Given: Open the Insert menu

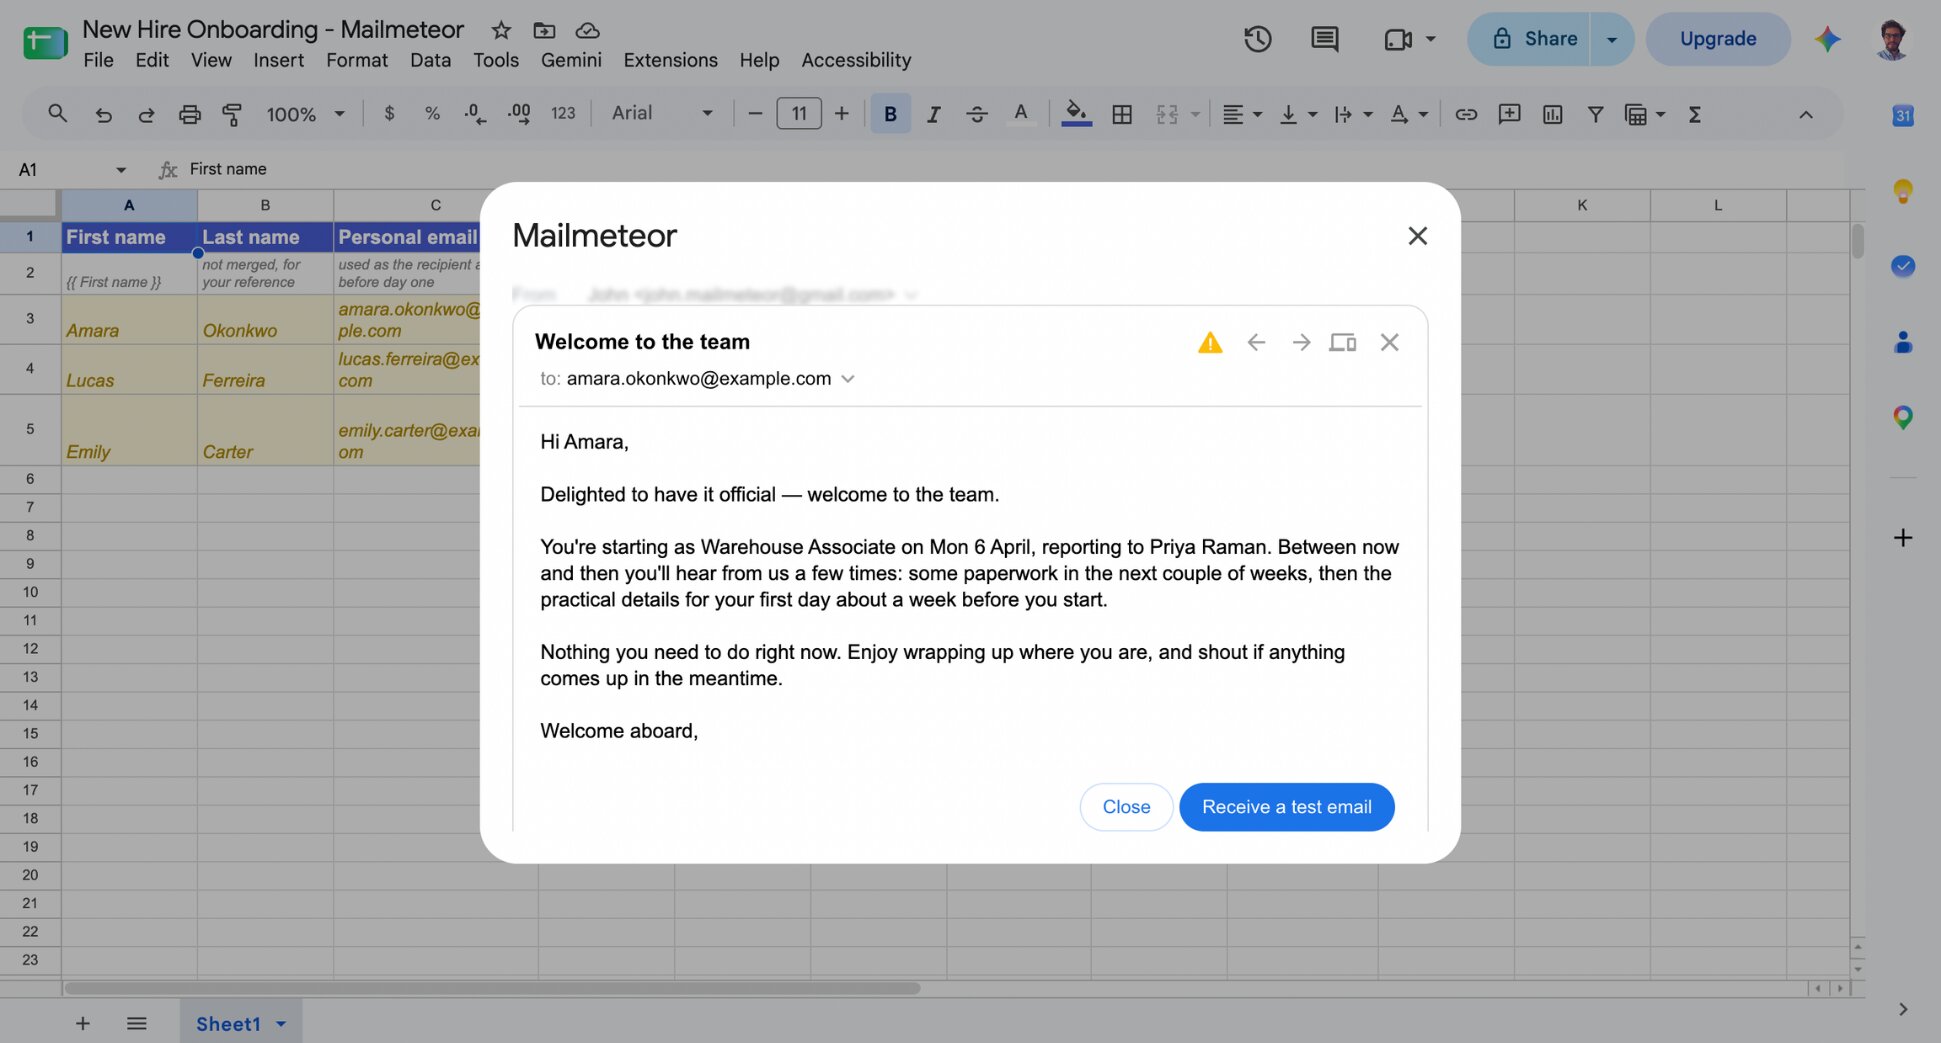Looking at the screenshot, I should [x=278, y=60].
